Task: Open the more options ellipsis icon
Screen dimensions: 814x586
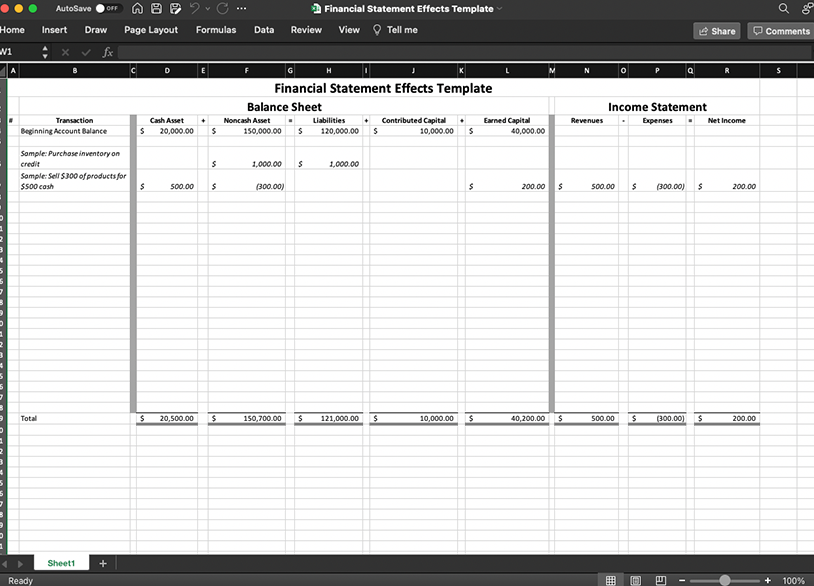Action: (241, 8)
